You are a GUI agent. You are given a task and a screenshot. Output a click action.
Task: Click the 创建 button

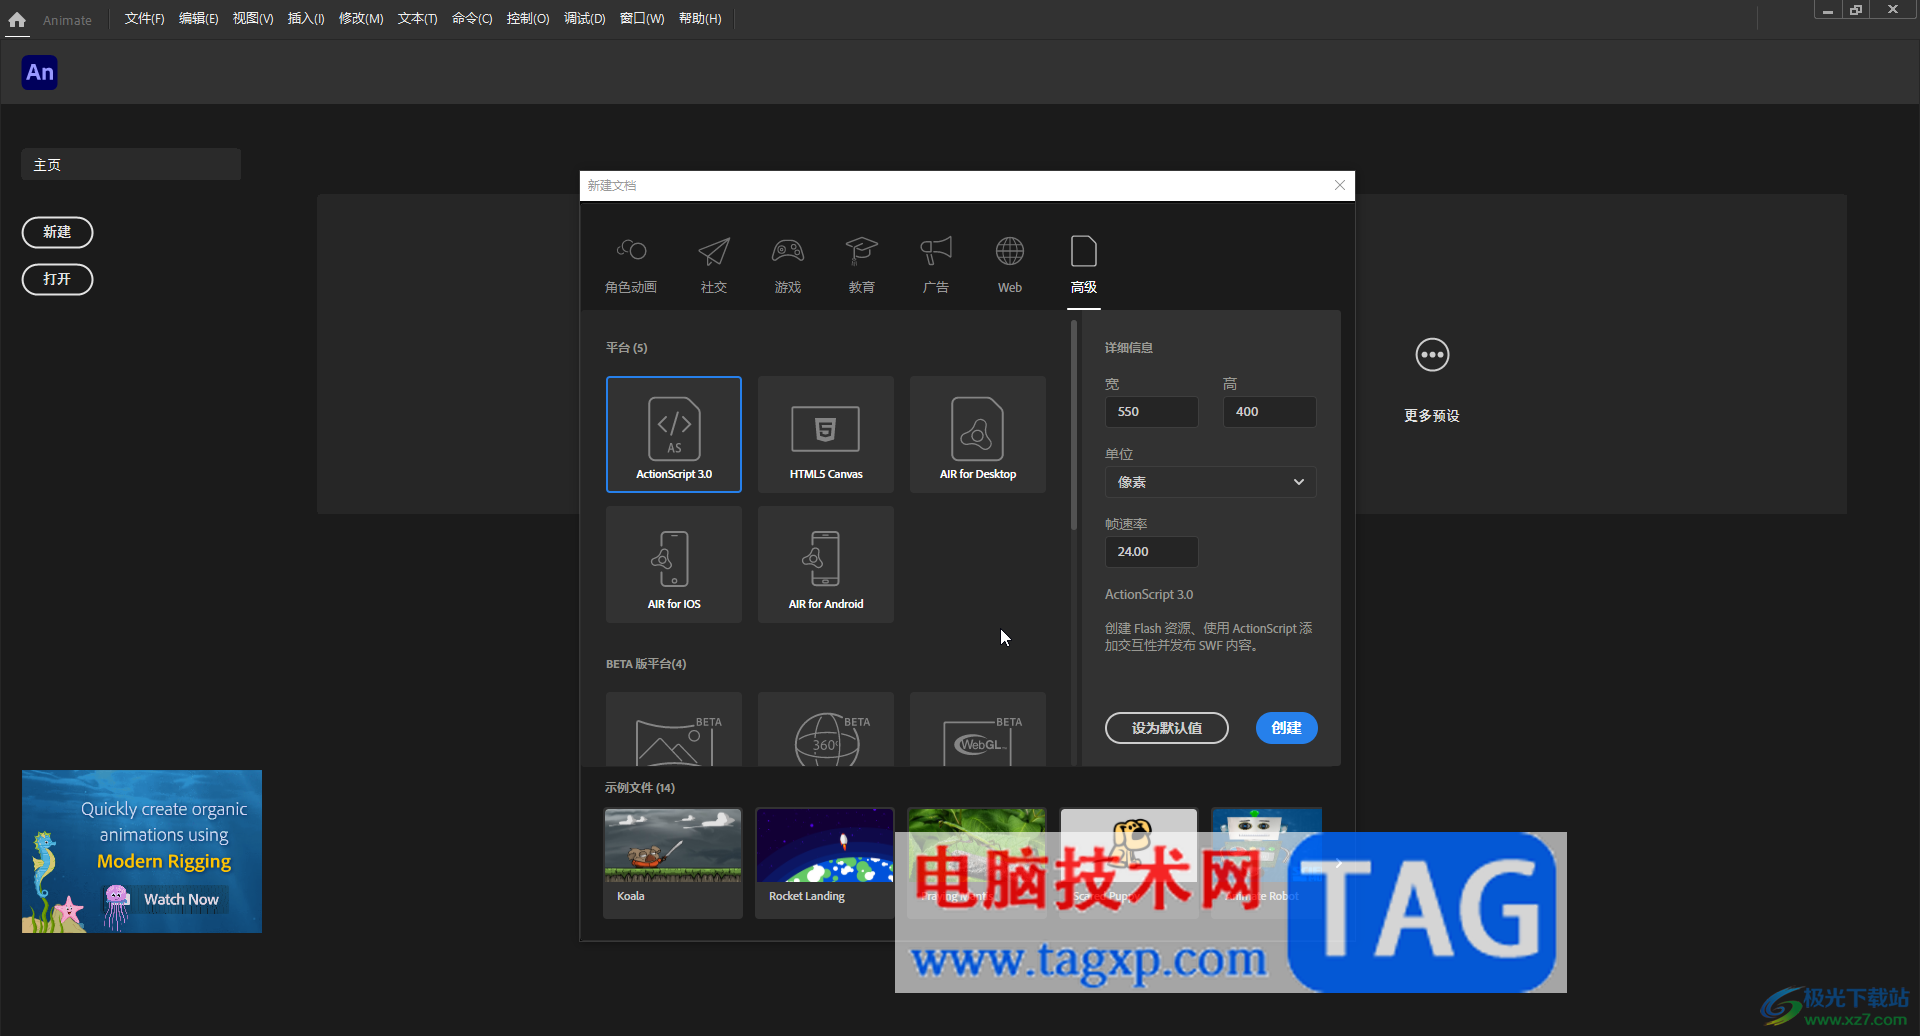1286,728
